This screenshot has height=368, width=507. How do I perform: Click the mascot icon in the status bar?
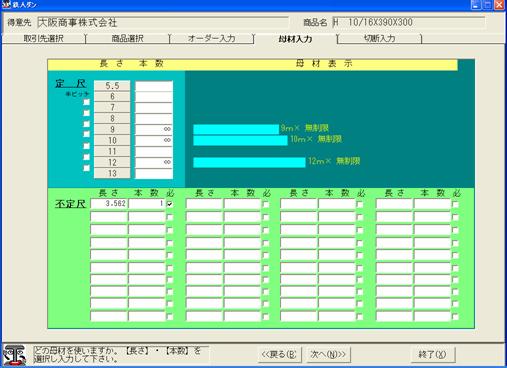click(x=14, y=355)
